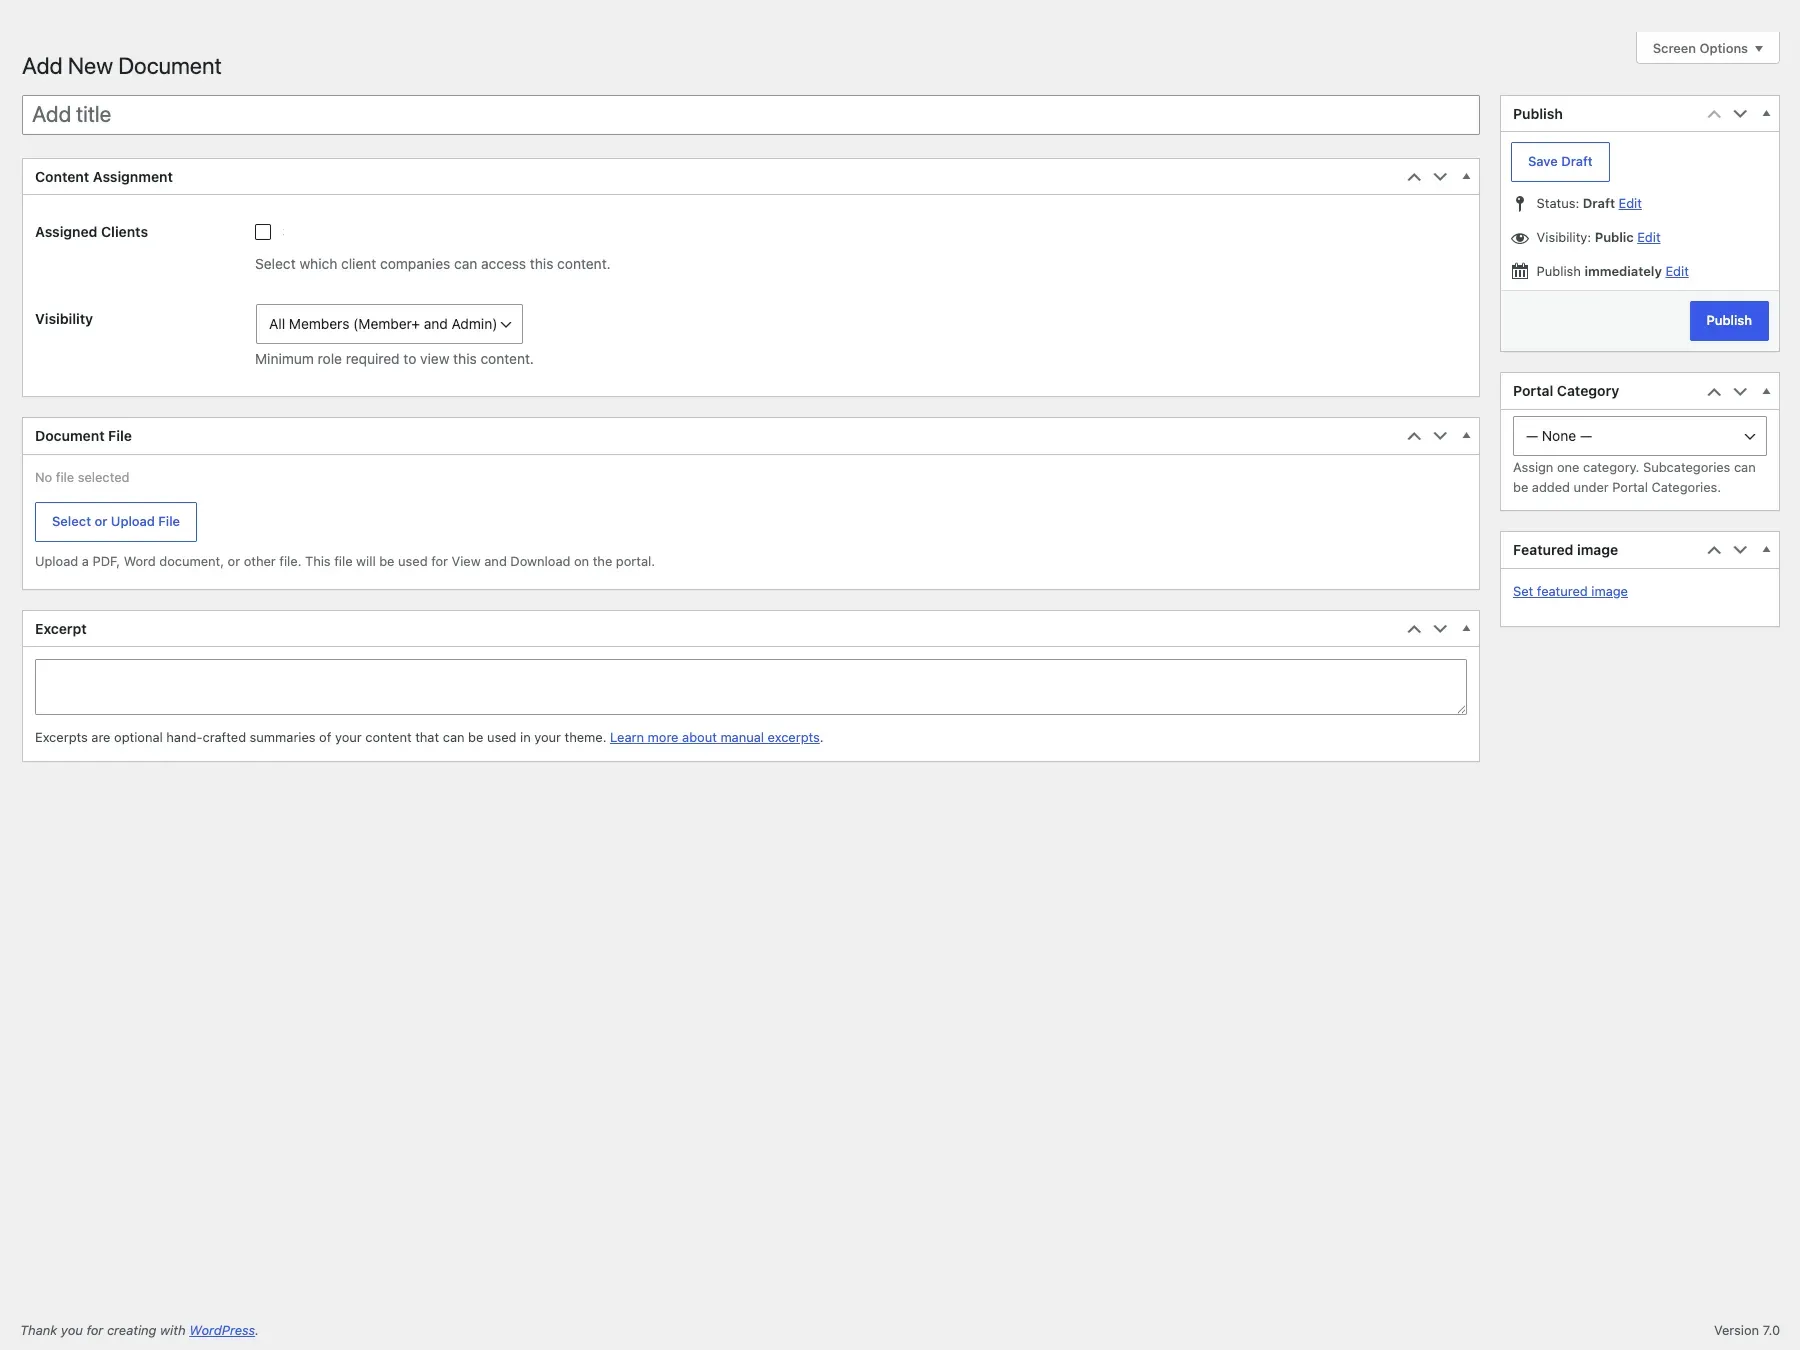Expand Screen Options tab
The image size is (1800, 1350).
1708,48
